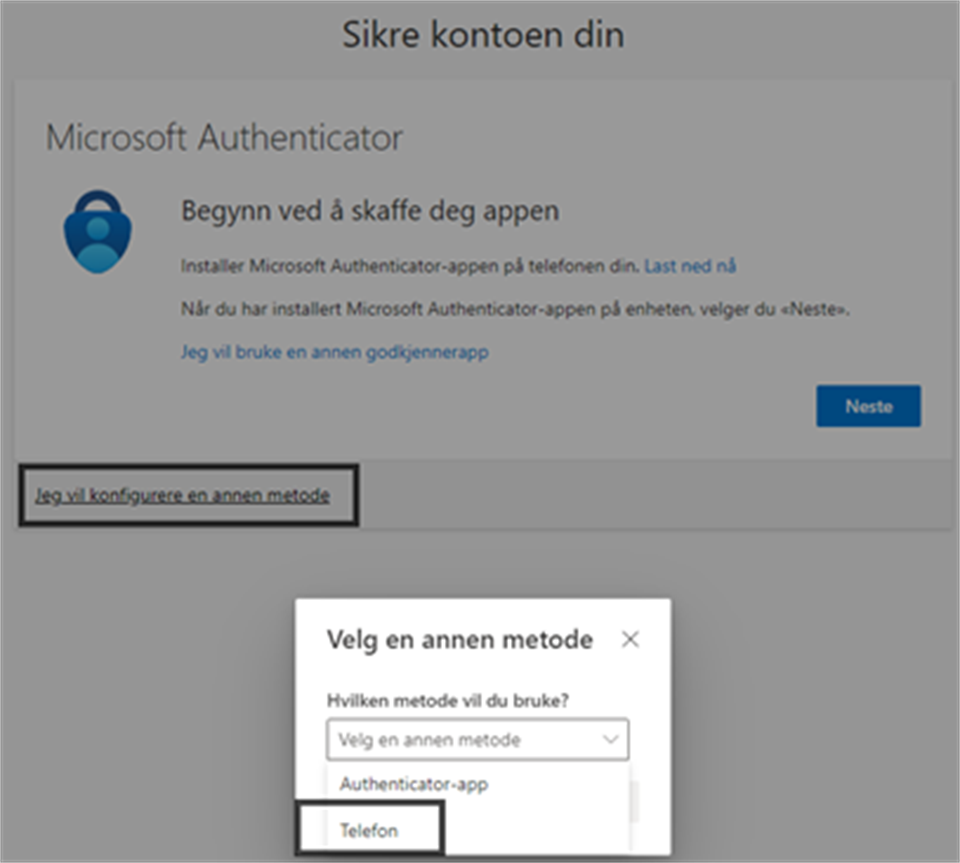
Task: Click the dimmed page background left of the dialog
Action: [x=150, y=700]
